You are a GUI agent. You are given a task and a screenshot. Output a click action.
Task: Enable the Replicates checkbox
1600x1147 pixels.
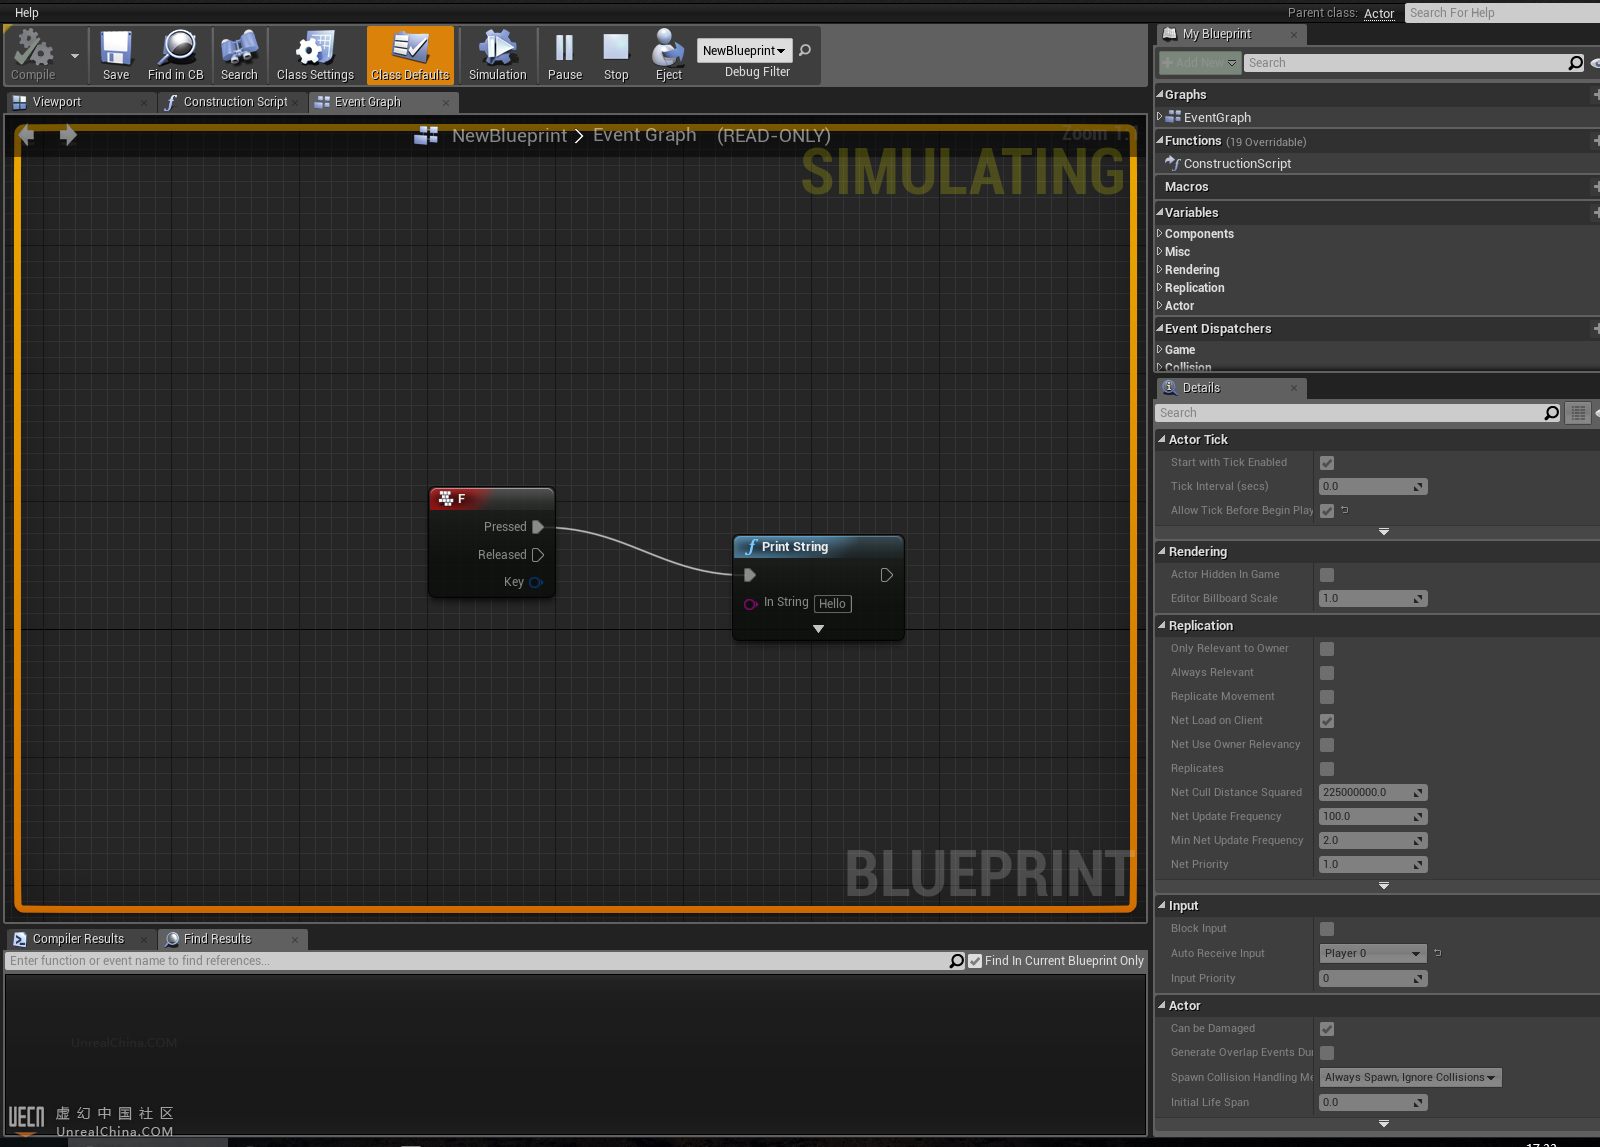click(1327, 769)
